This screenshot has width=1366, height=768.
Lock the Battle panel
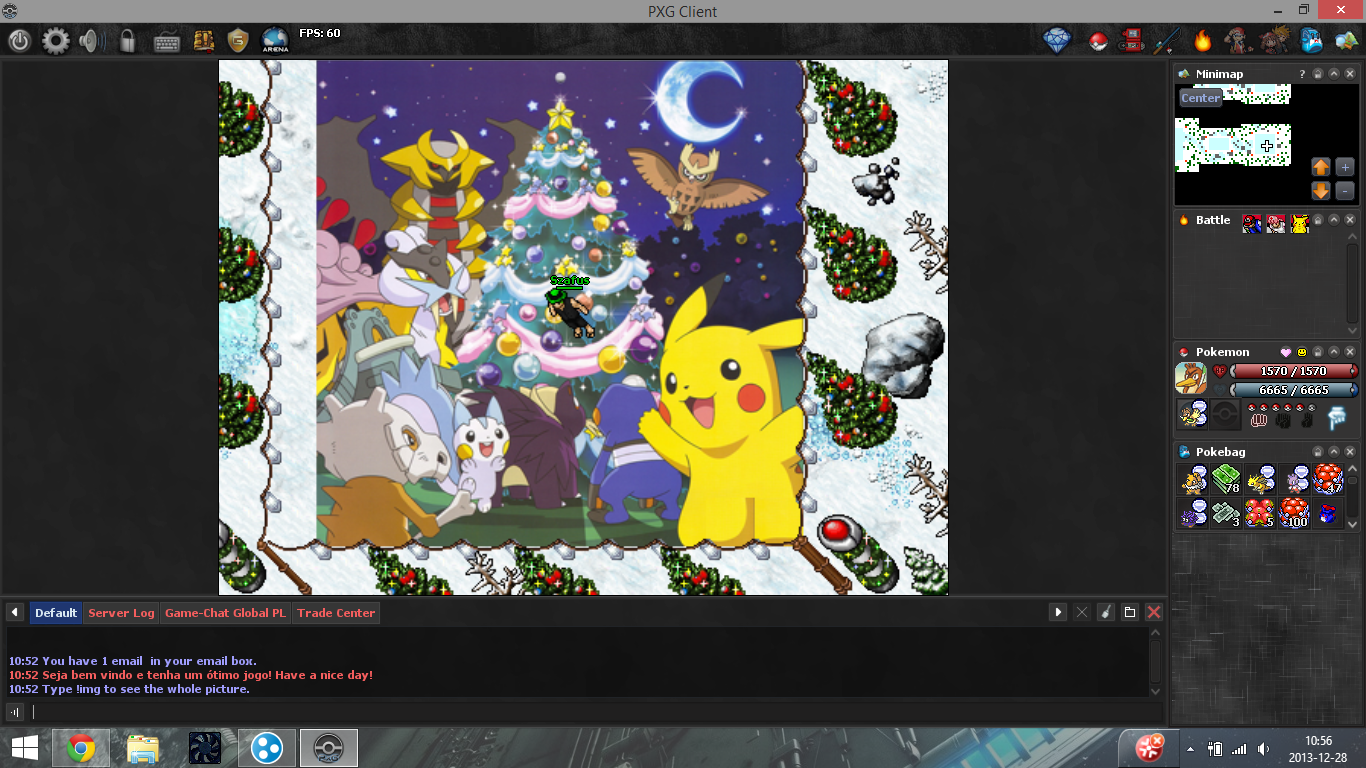[x=1318, y=220]
